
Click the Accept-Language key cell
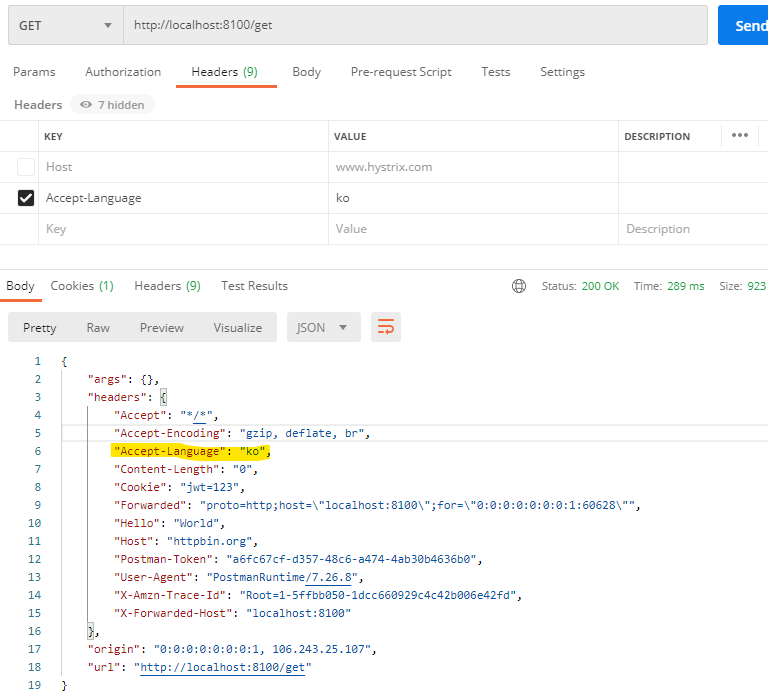pyautogui.click(x=184, y=198)
